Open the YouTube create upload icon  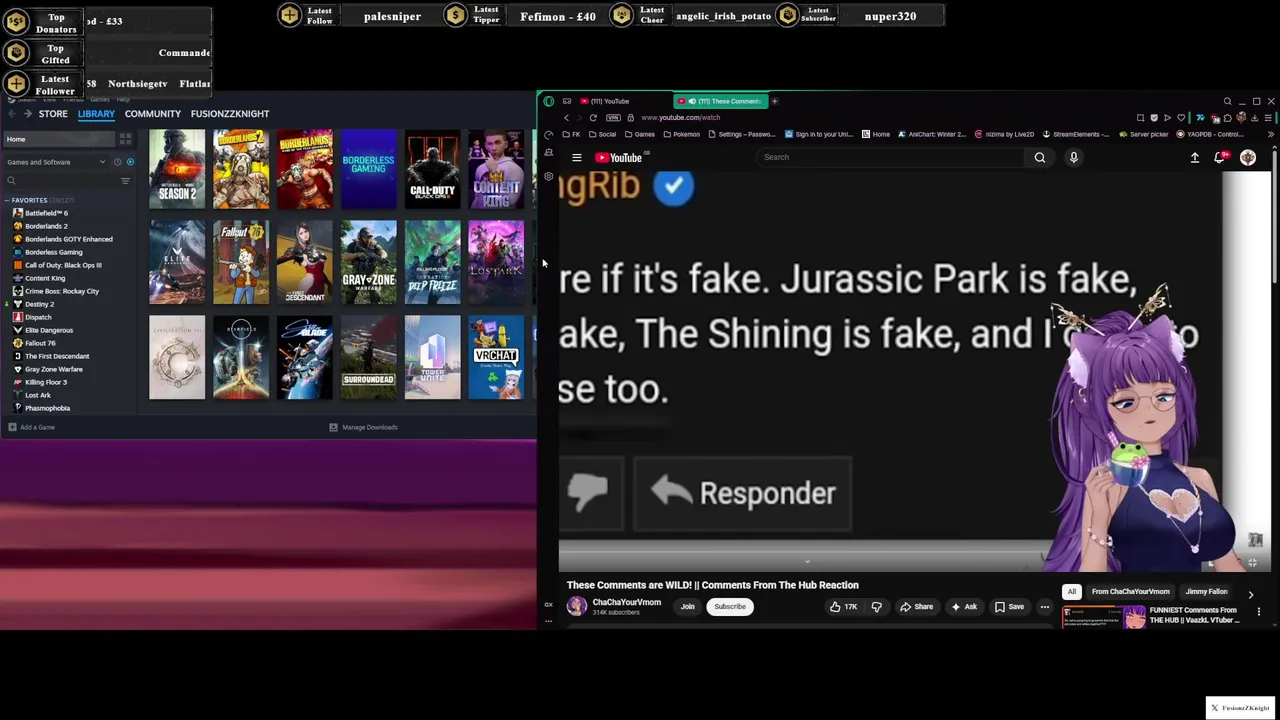(1195, 157)
